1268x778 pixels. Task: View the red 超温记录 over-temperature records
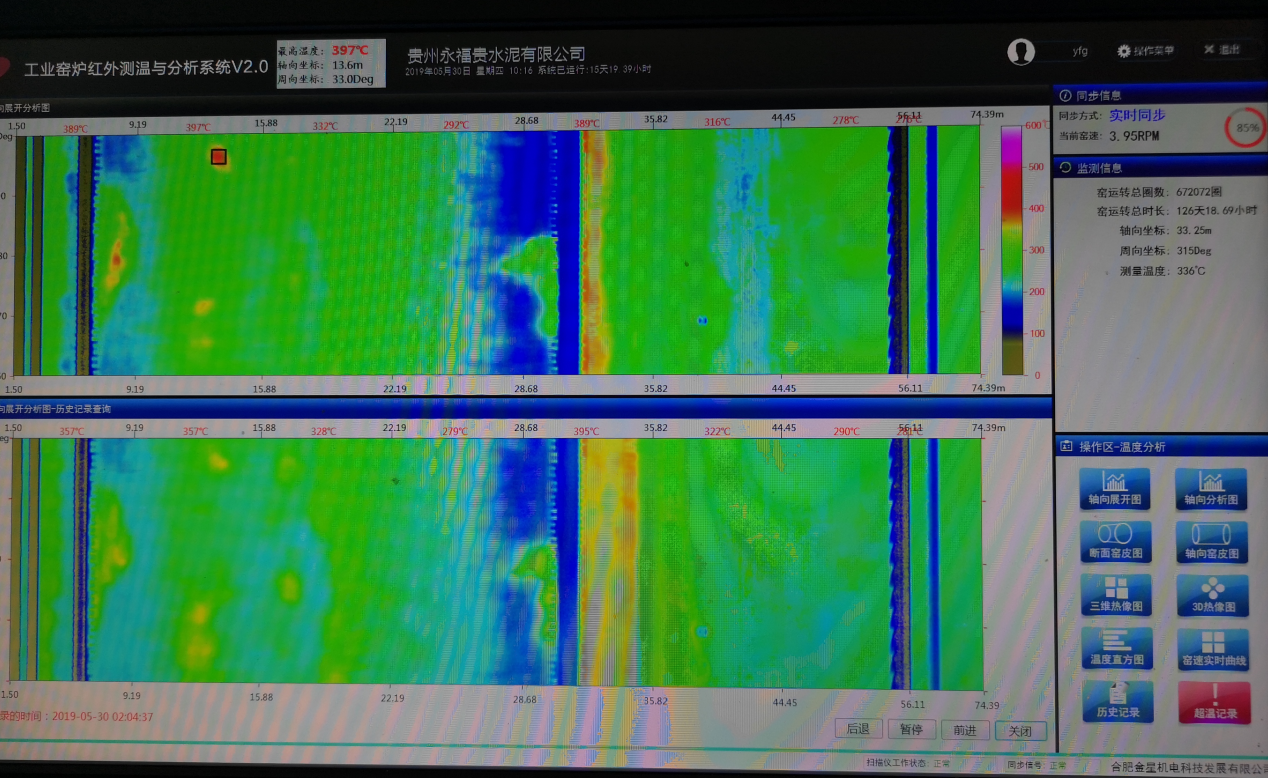[1213, 702]
